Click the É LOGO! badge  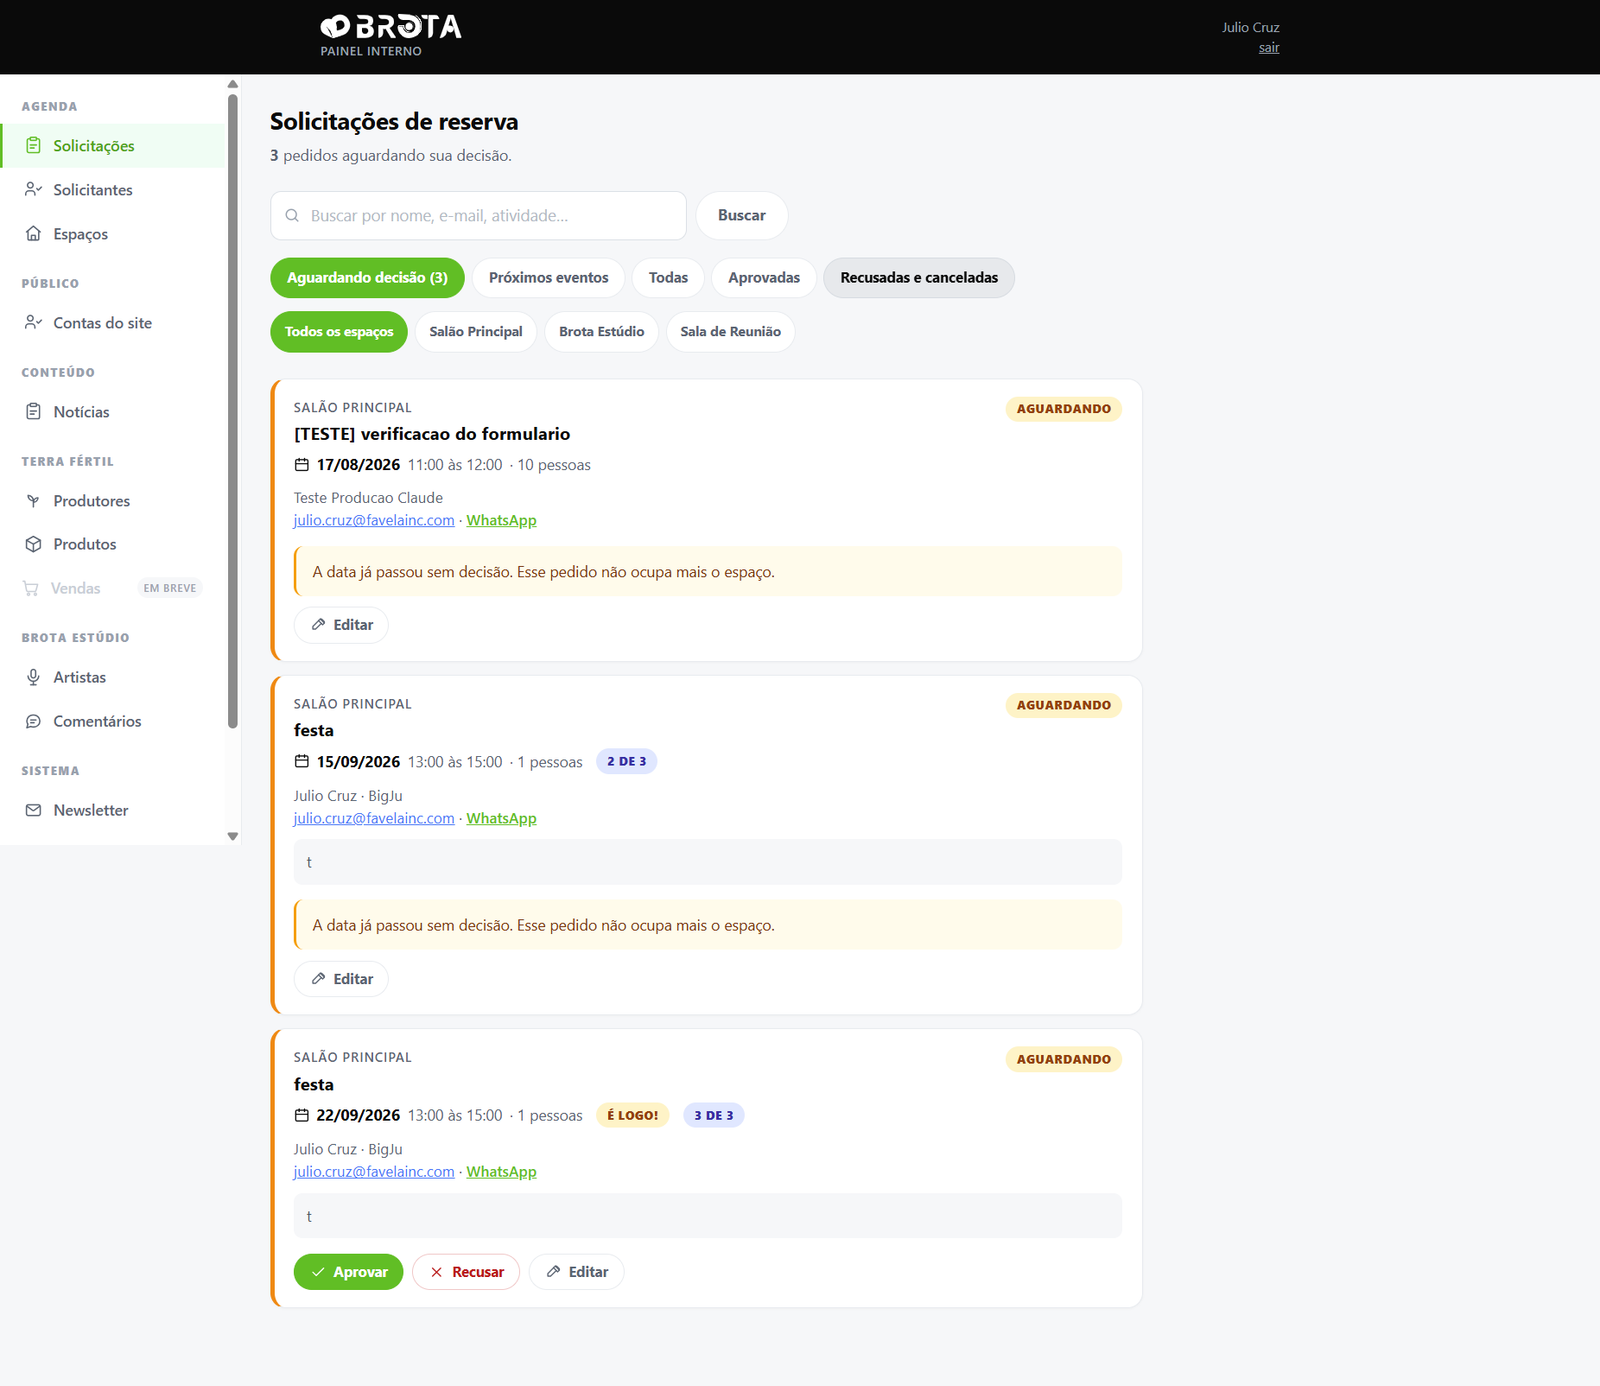pos(633,1115)
